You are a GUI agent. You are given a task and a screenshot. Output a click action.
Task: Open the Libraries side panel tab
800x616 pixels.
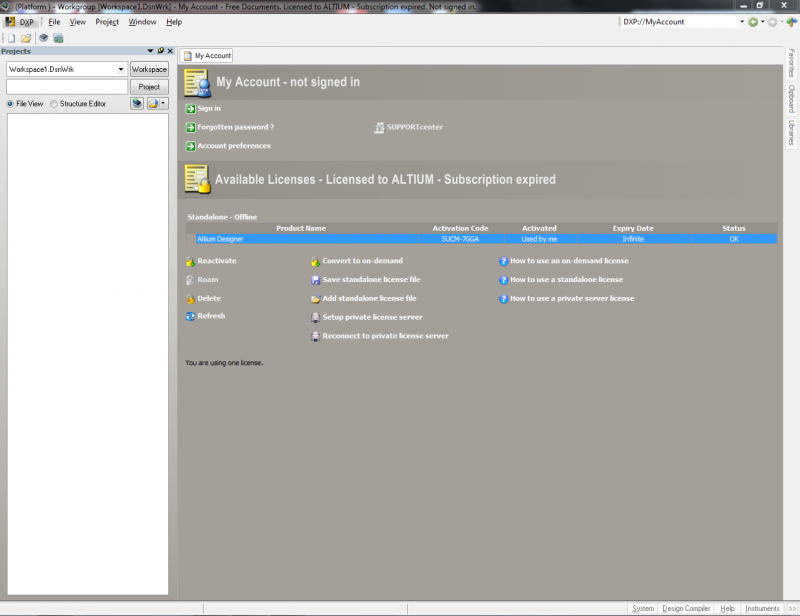[791, 133]
